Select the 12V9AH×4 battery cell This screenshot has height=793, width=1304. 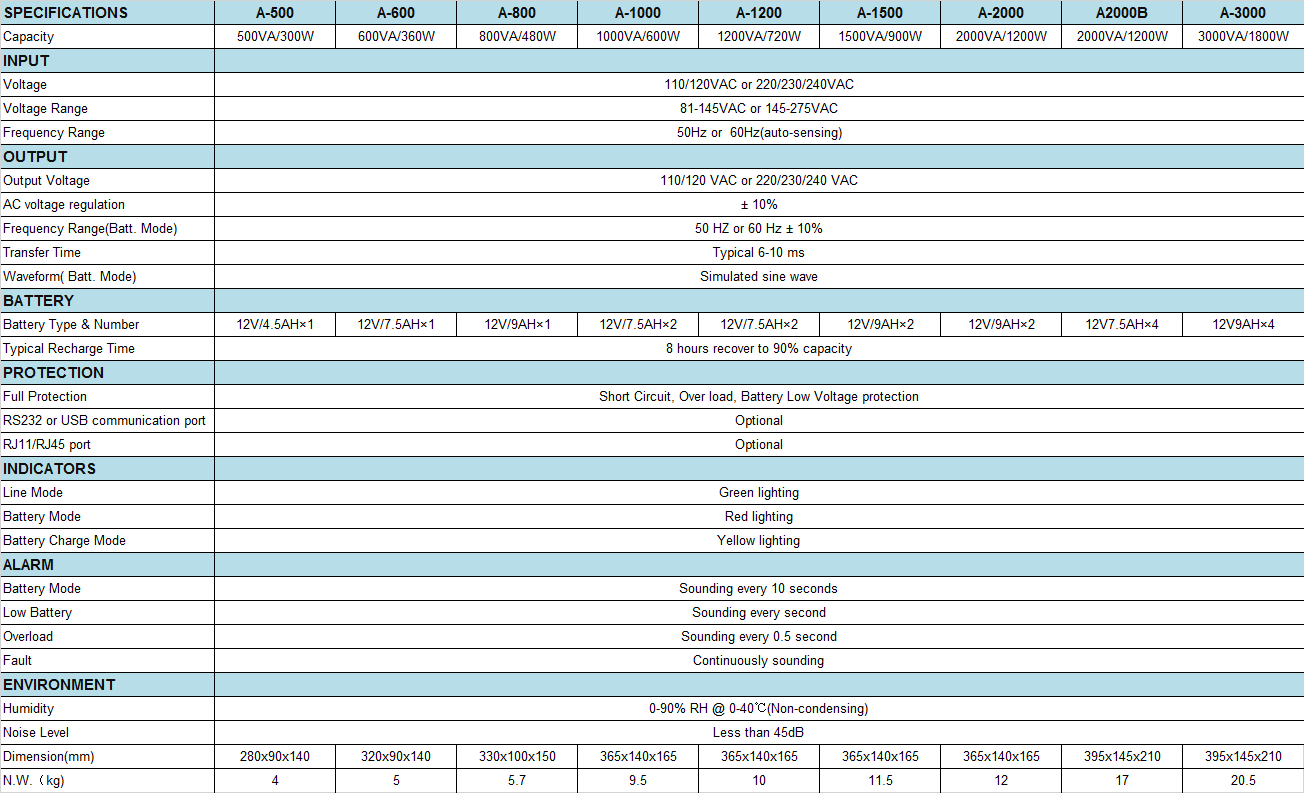[1243, 325]
